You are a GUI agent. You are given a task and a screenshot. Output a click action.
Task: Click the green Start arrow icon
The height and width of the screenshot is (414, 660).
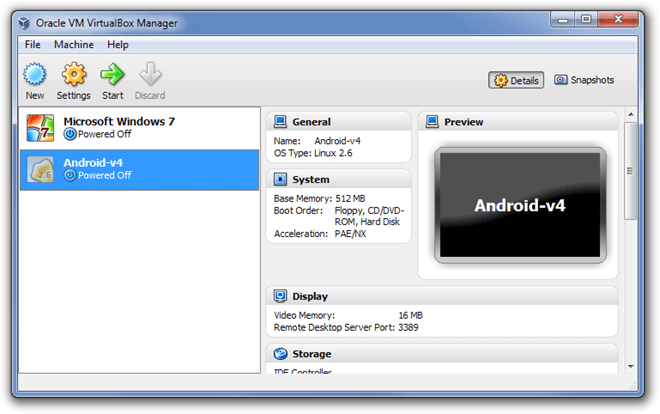[112, 74]
